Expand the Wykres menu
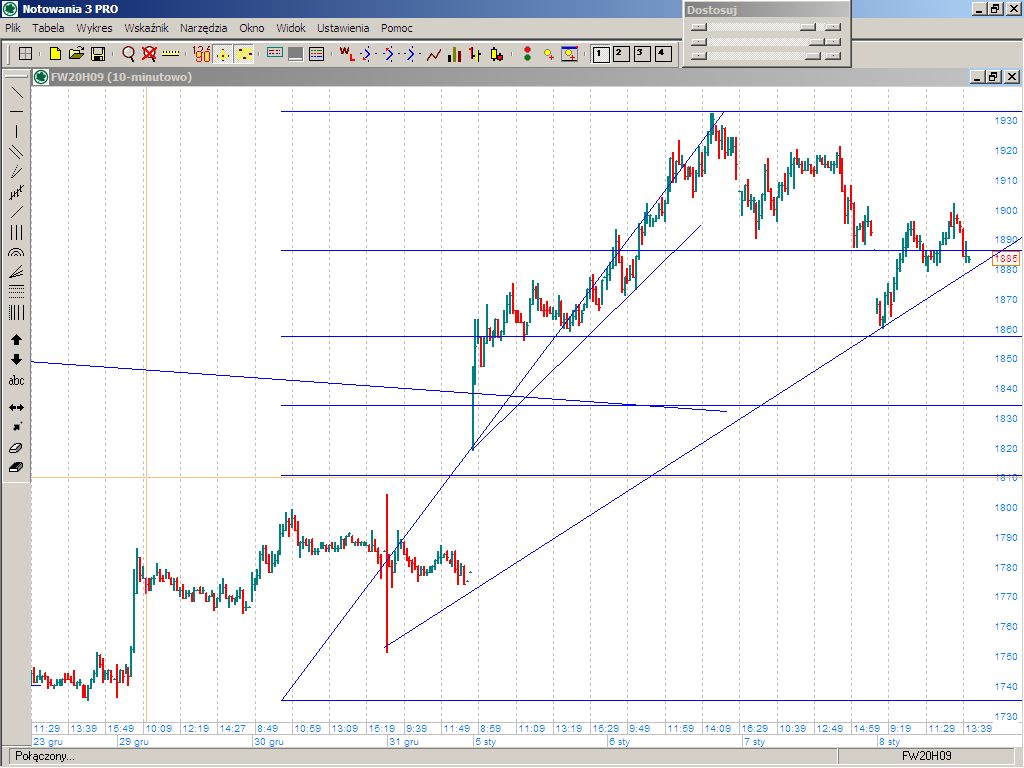Image resolution: width=1024 pixels, height=768 pixels. pos(94,28)
